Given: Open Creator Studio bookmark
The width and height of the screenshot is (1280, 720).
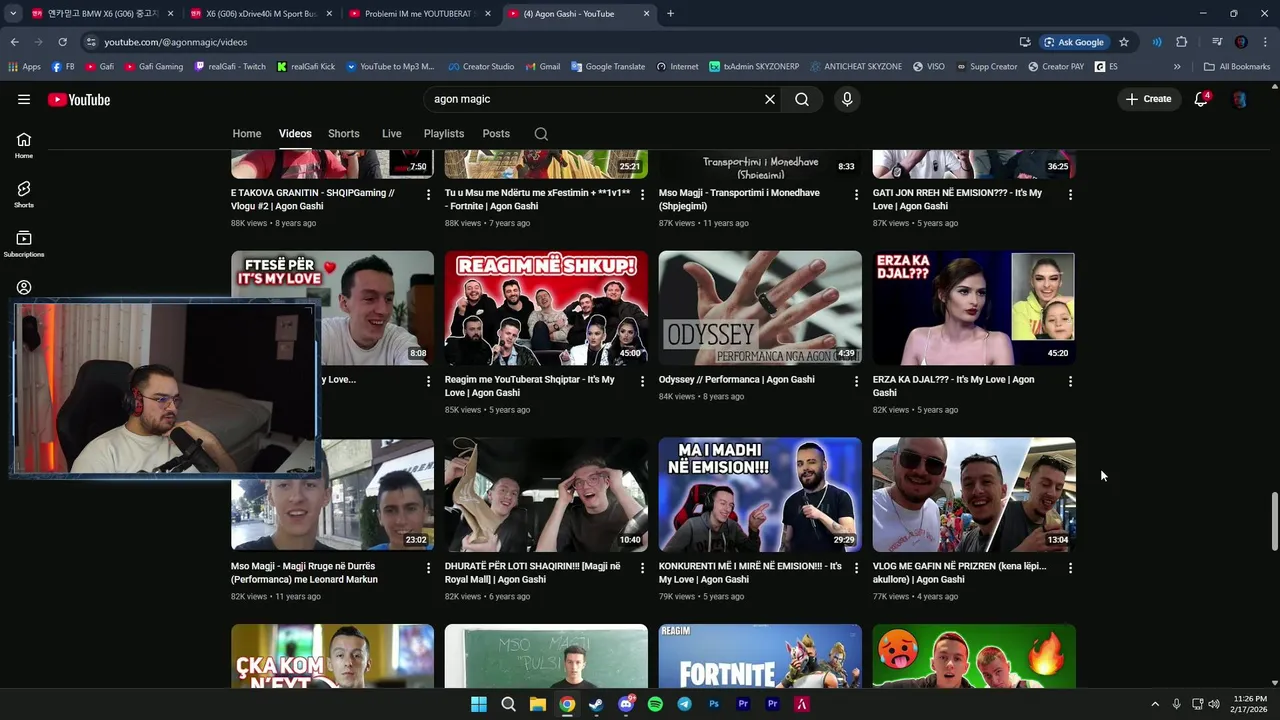Looking at the screenshot, I should [481, 66].
